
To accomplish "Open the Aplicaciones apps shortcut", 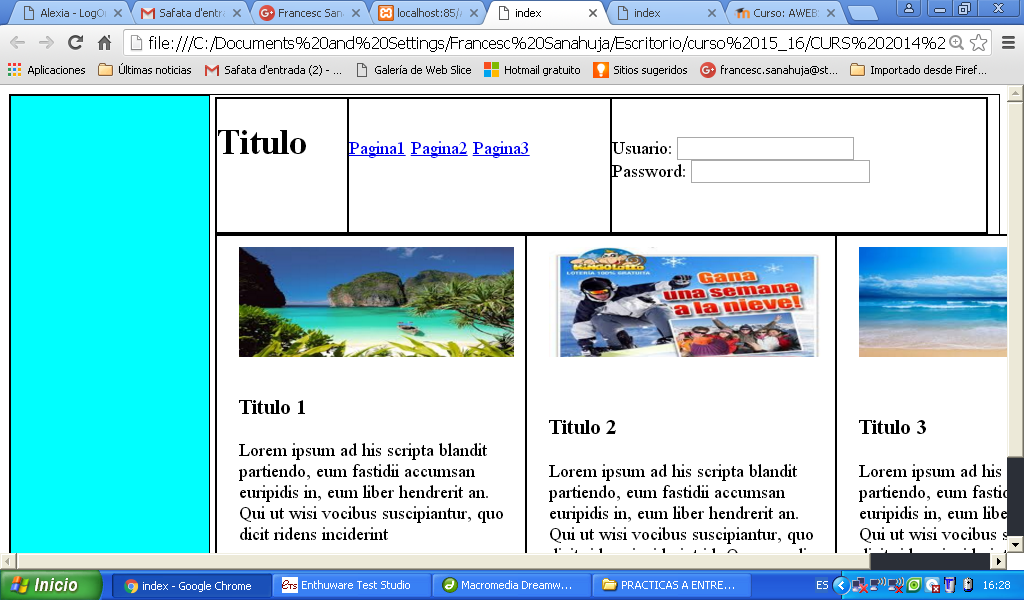I will click(x=46, y=70).
